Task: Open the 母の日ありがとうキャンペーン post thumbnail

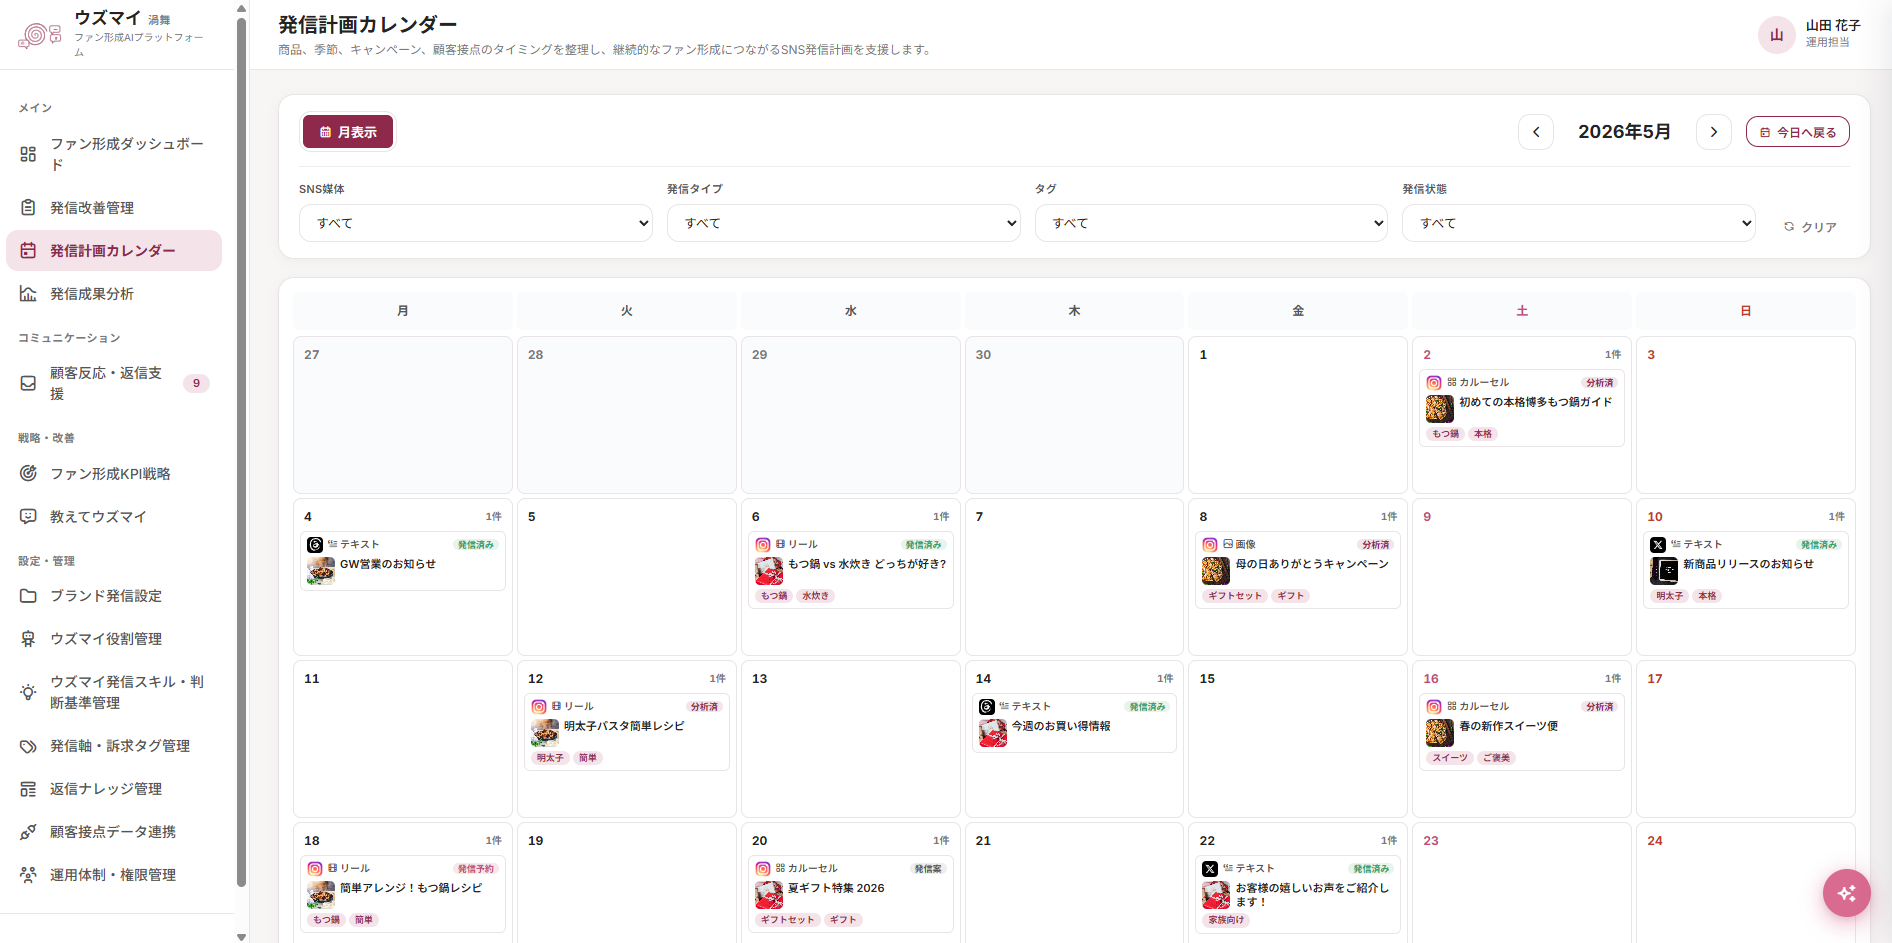Action: click(x=1215, y=571)
